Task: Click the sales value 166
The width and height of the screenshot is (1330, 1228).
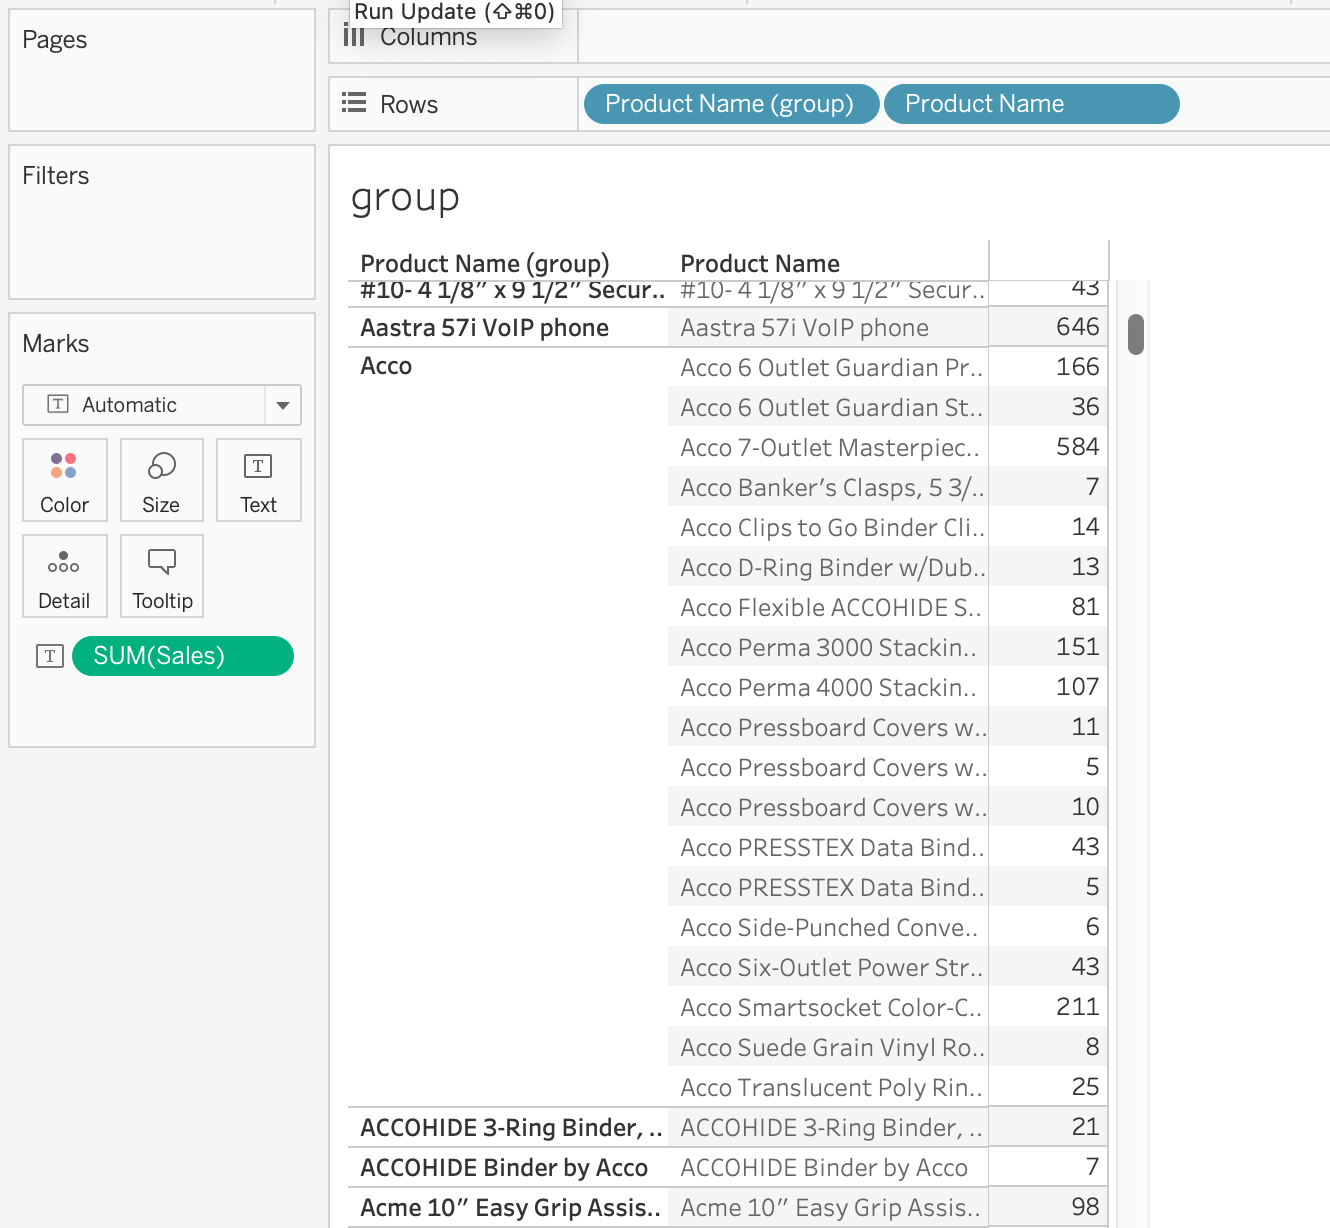Action: point(1077,367)
